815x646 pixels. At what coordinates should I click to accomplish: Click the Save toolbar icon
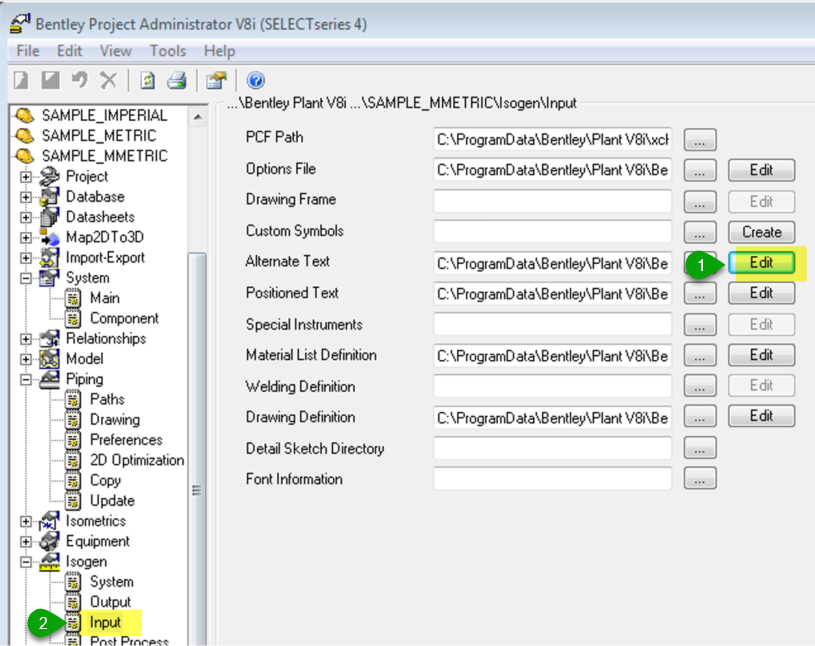(50, 81)
